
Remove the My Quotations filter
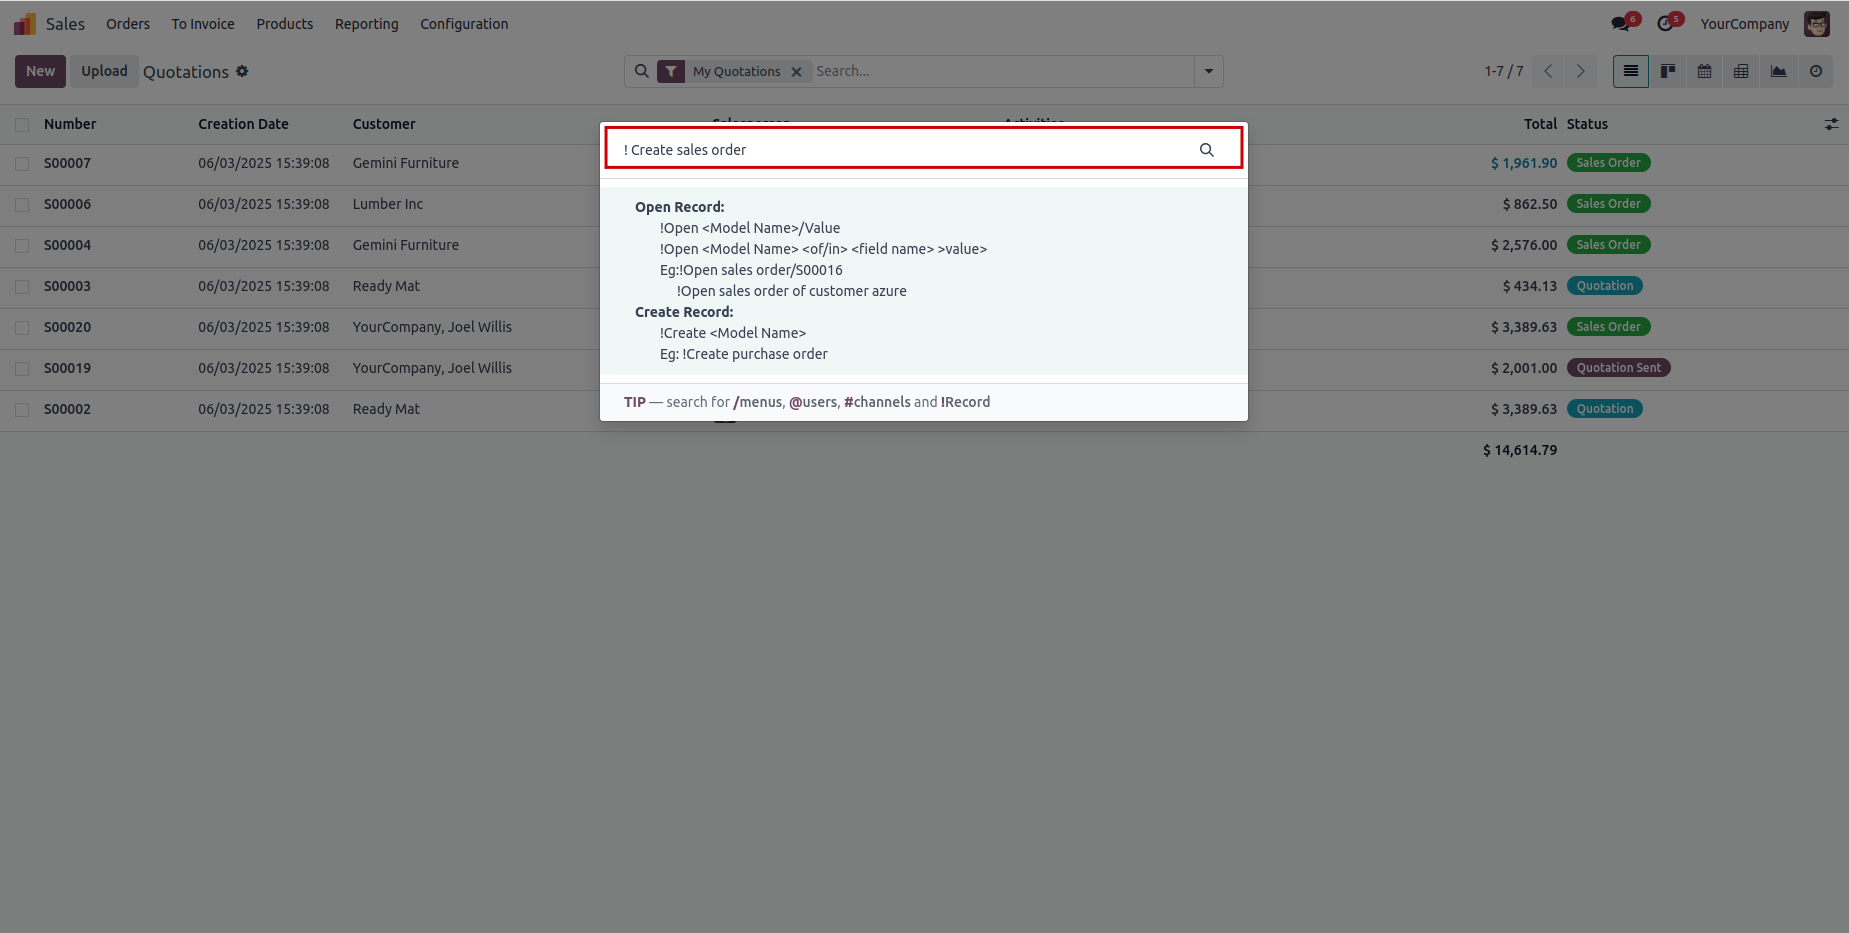(796, 72)
